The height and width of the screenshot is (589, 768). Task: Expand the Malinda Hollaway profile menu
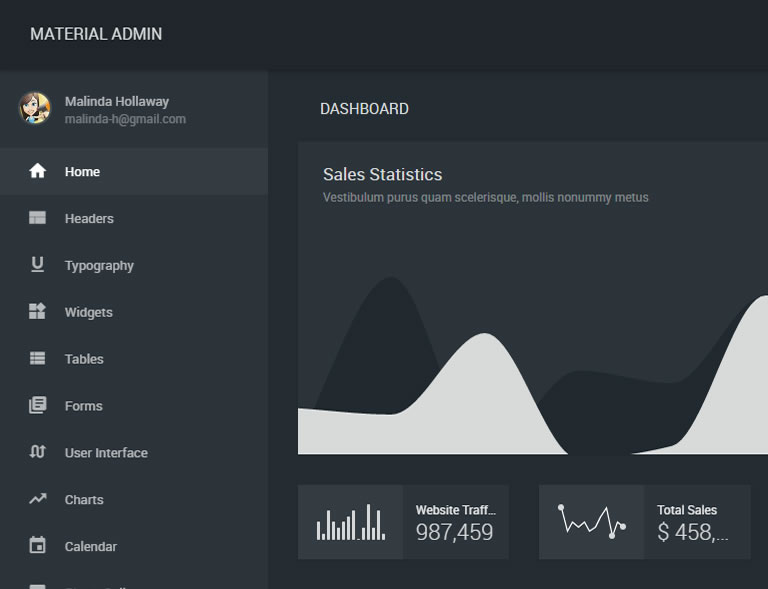click(116, 101)
